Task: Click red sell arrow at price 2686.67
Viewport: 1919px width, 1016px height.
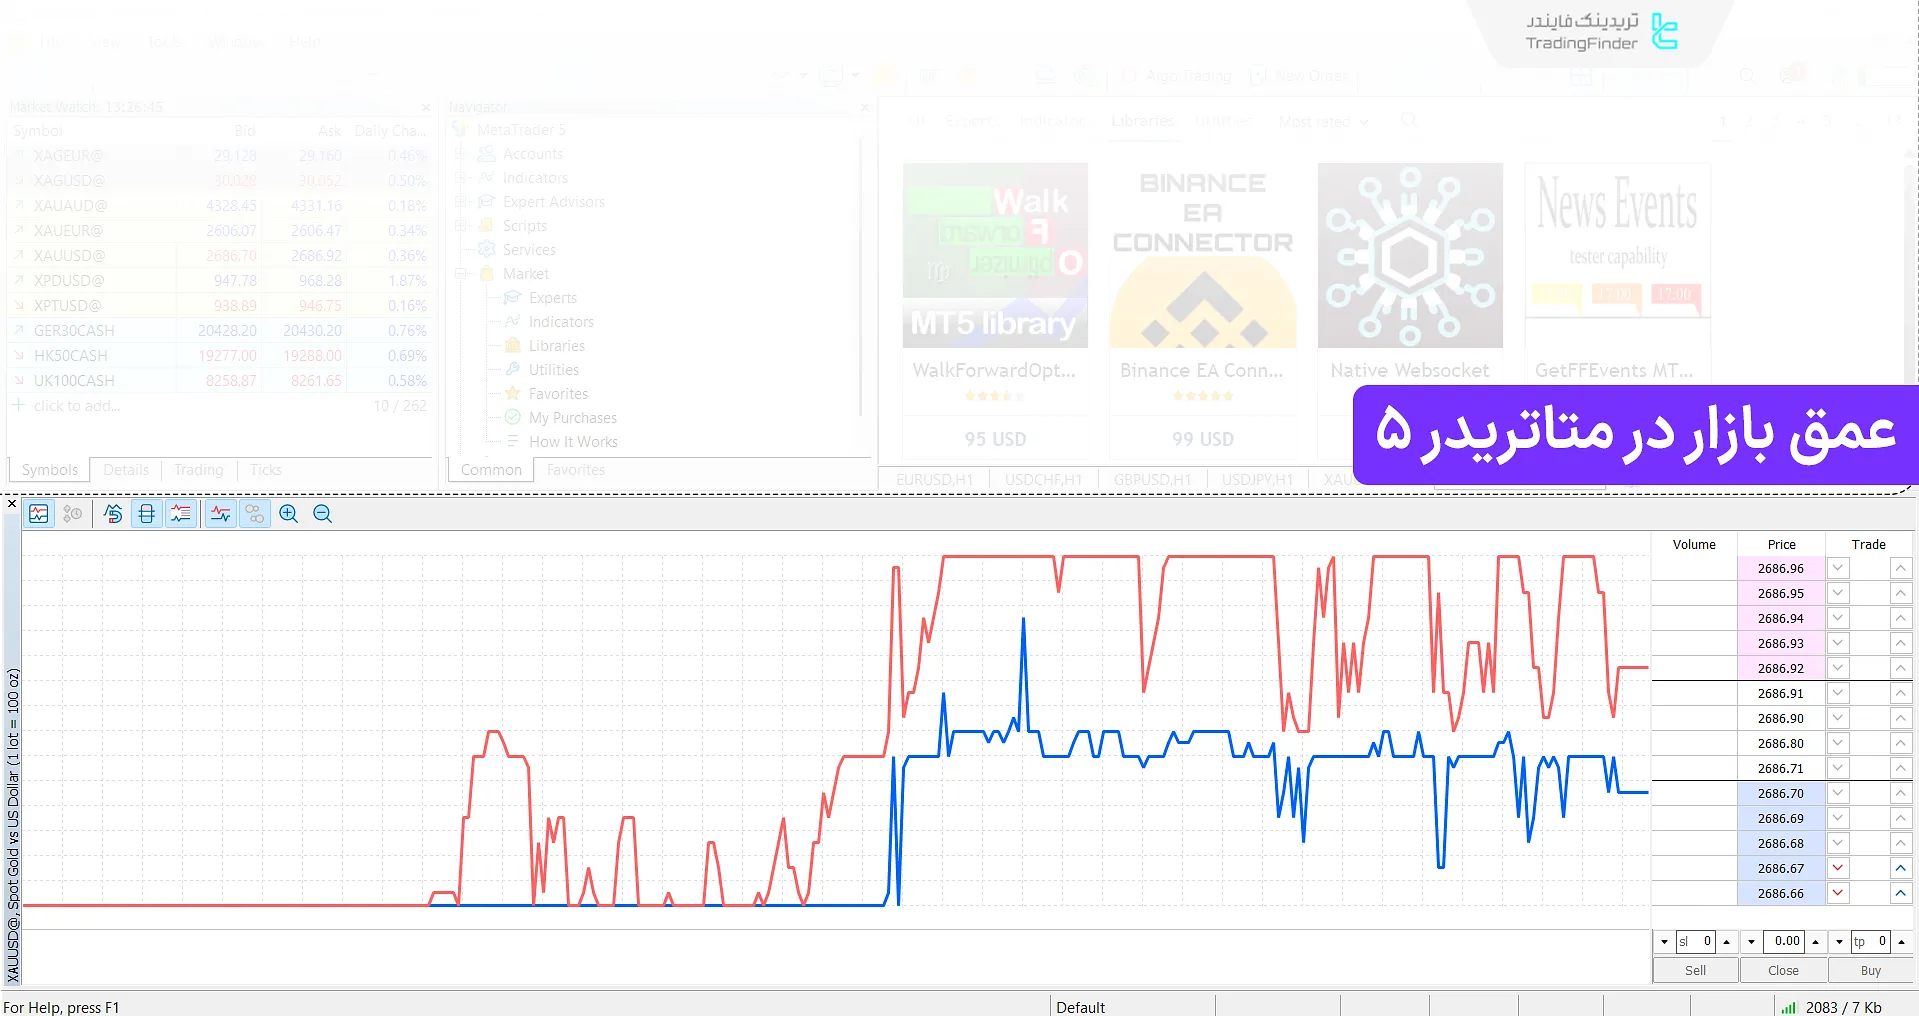Action: tap(1838, 868)
